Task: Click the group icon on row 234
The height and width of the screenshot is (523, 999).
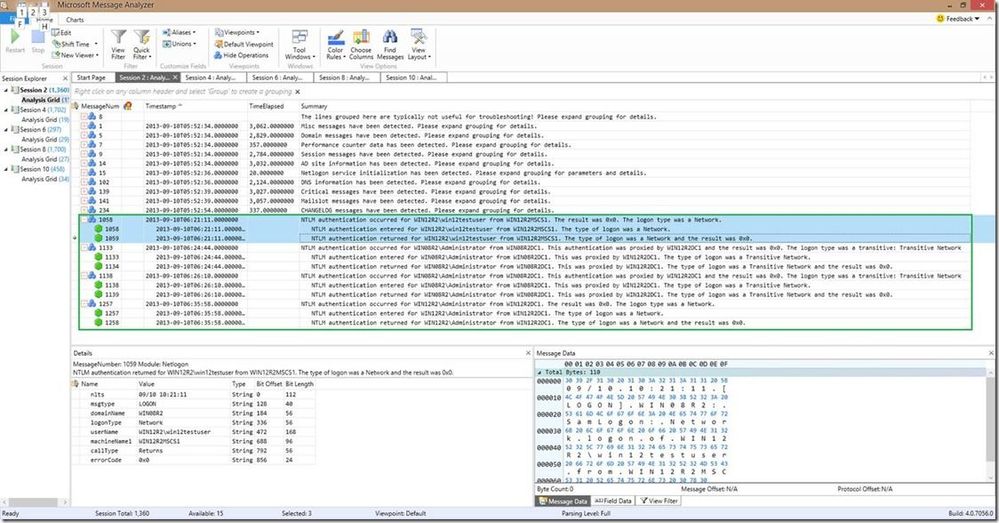Action: coord(92,210)
